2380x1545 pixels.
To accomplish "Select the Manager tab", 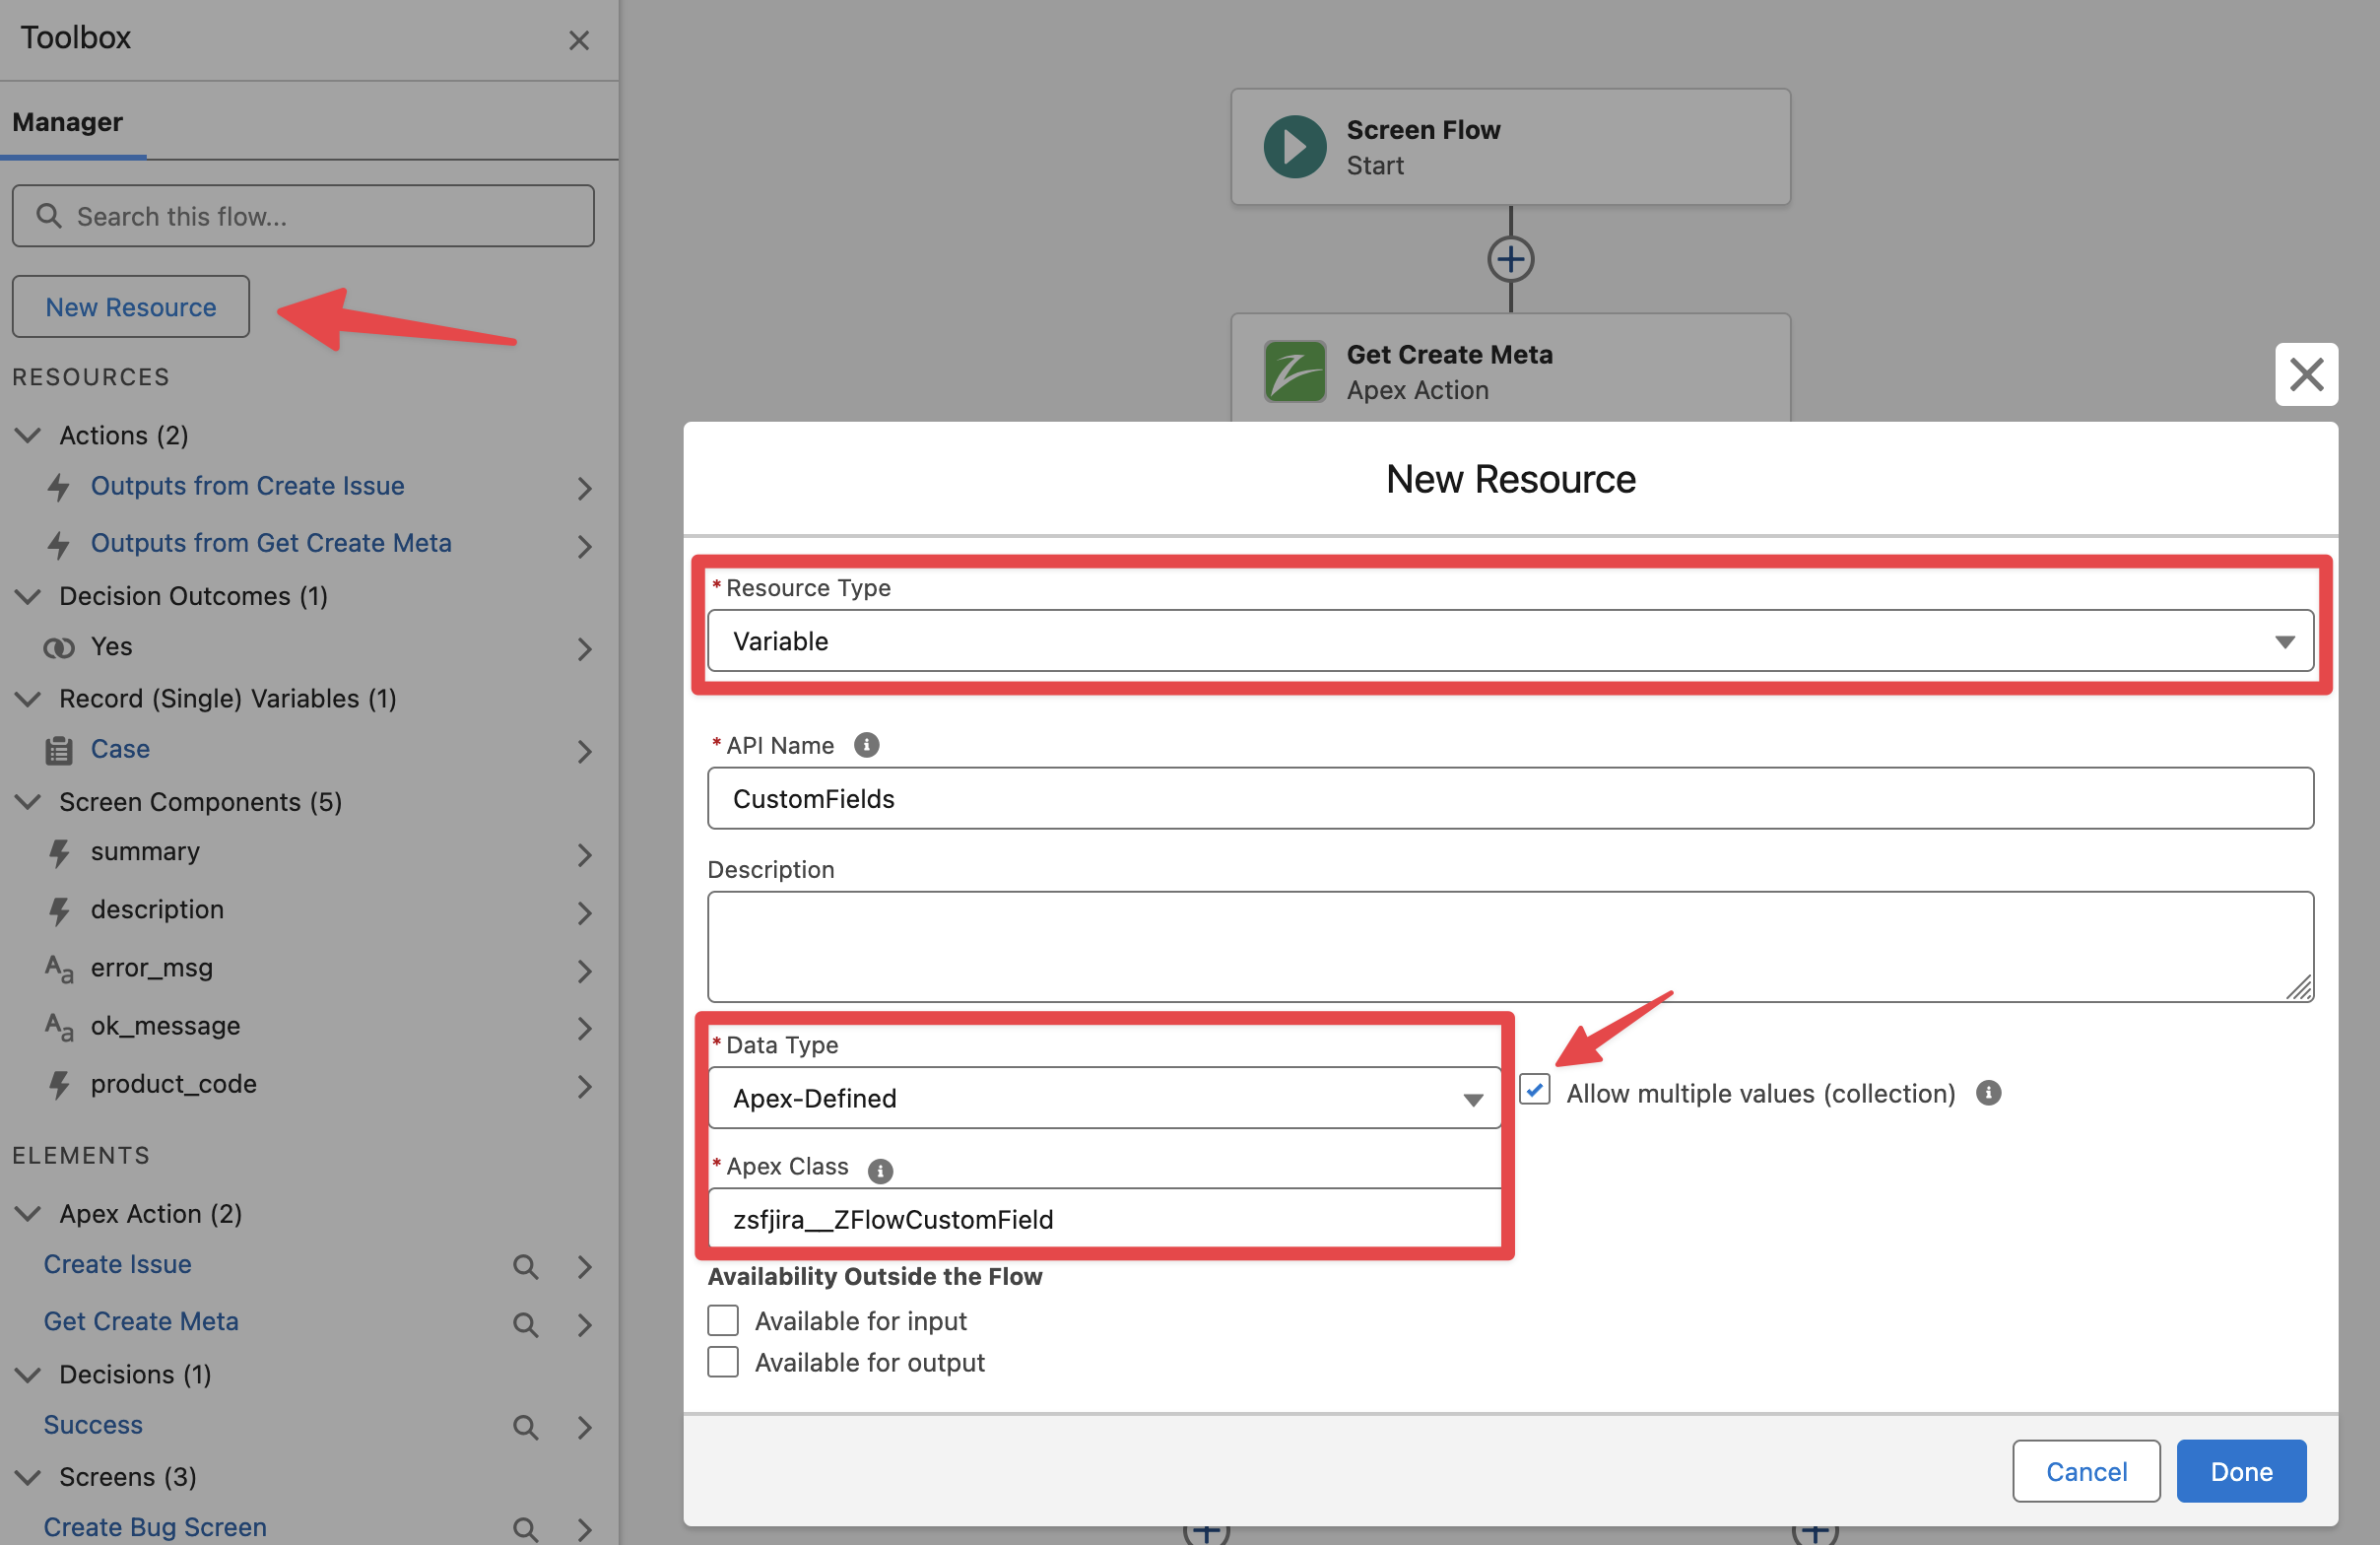I will [x=68, y=122].
